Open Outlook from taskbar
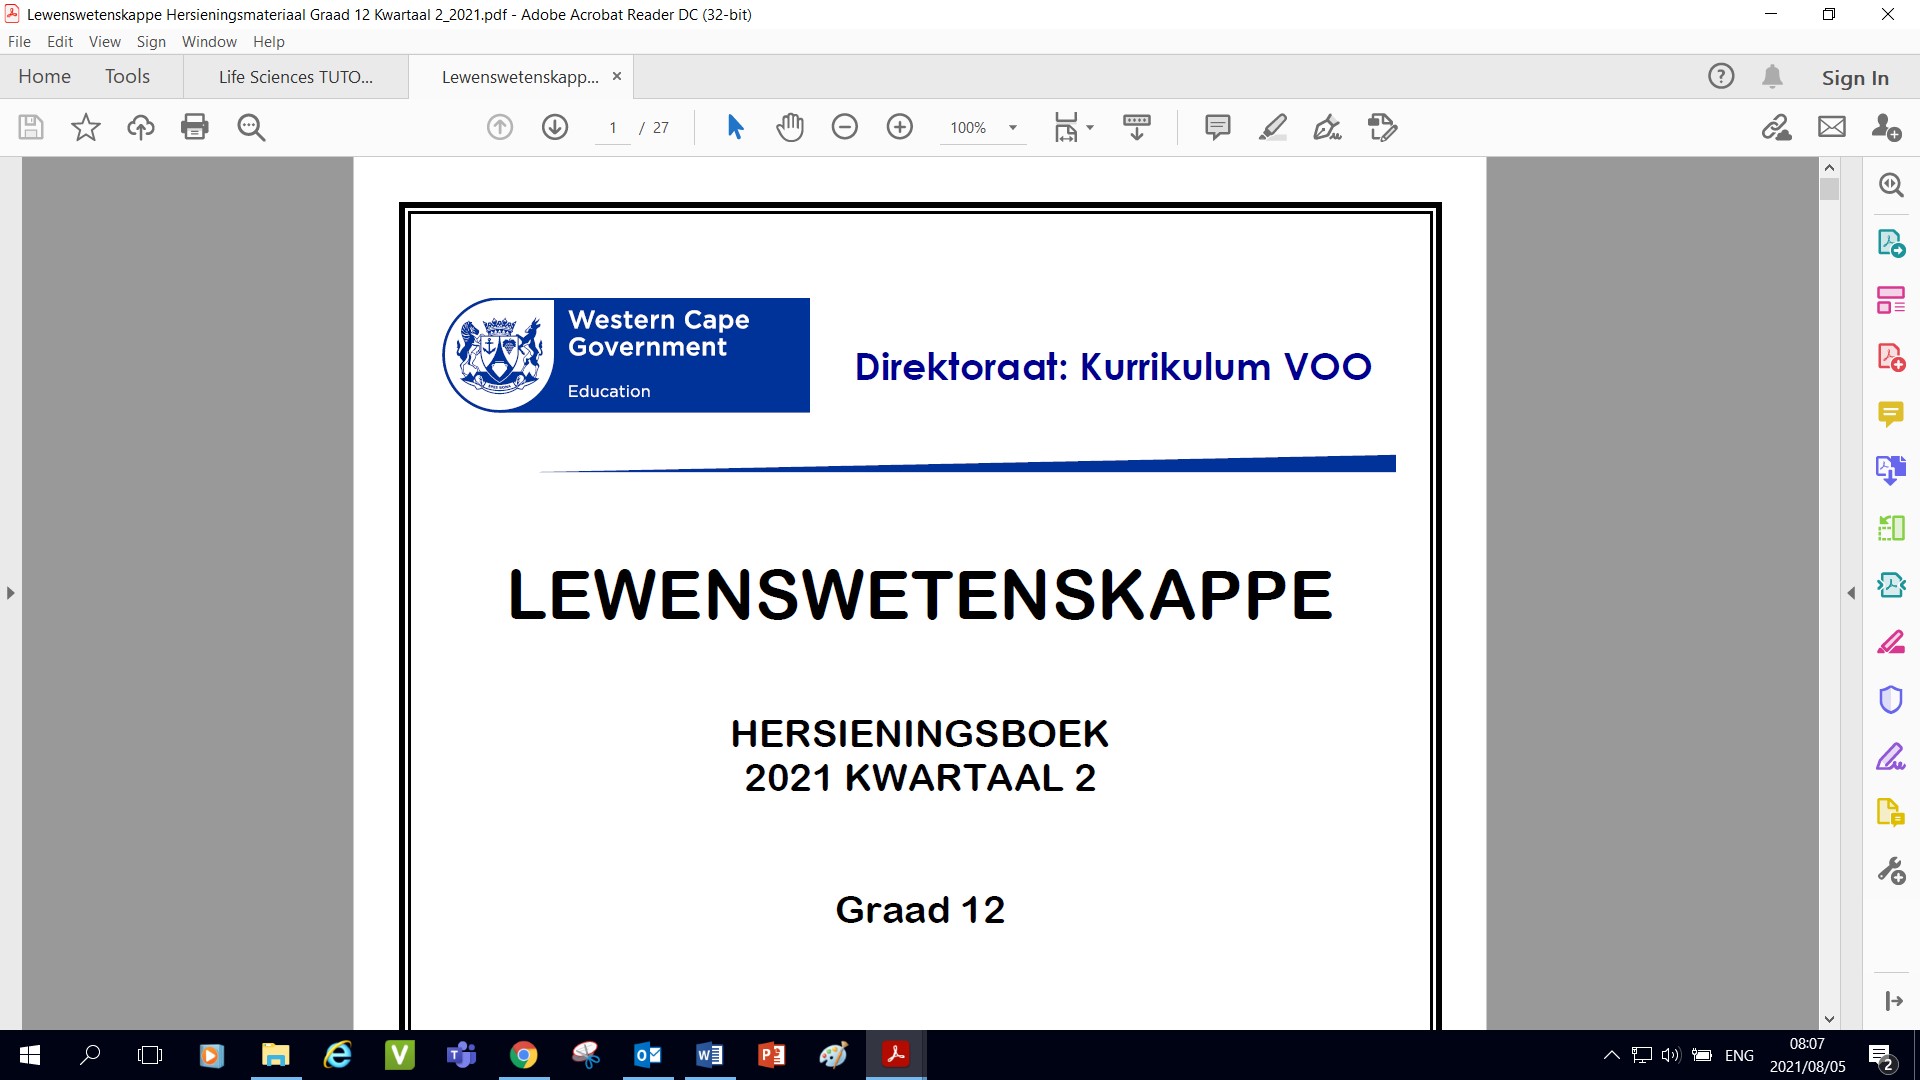This screenshot has width=1920, height=1080. 647,1055
